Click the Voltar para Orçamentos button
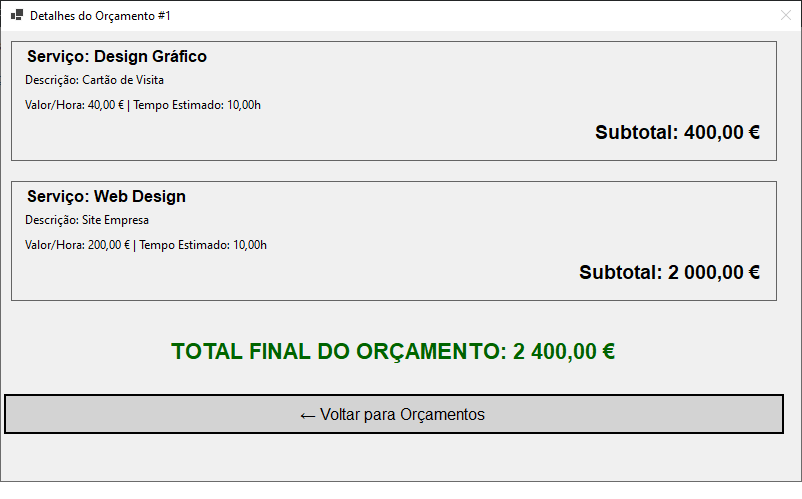The width and height of the screenshot is (802, 499). click(393, 414)
